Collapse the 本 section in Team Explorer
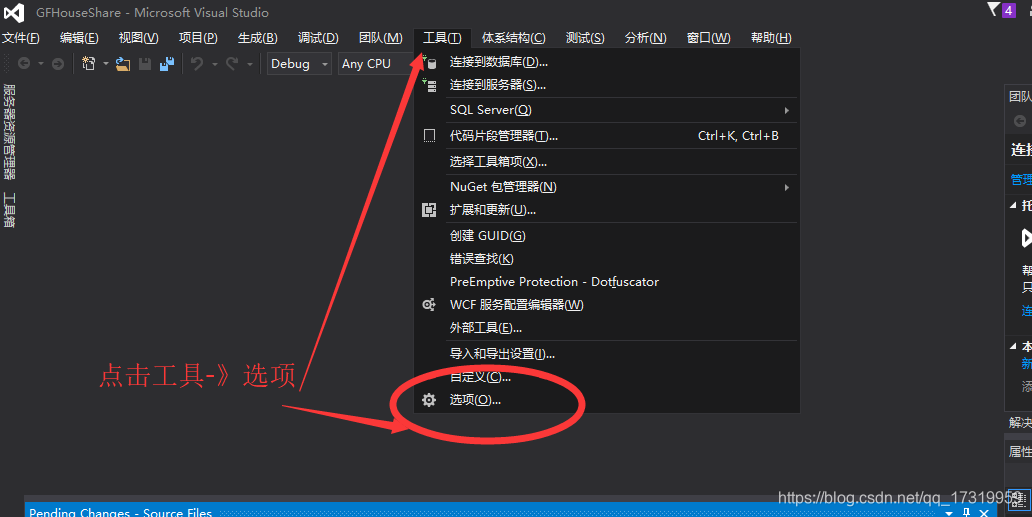The width and height of the screenshot is (1032, 517). pyautogui.click(x=1014, y=345)
